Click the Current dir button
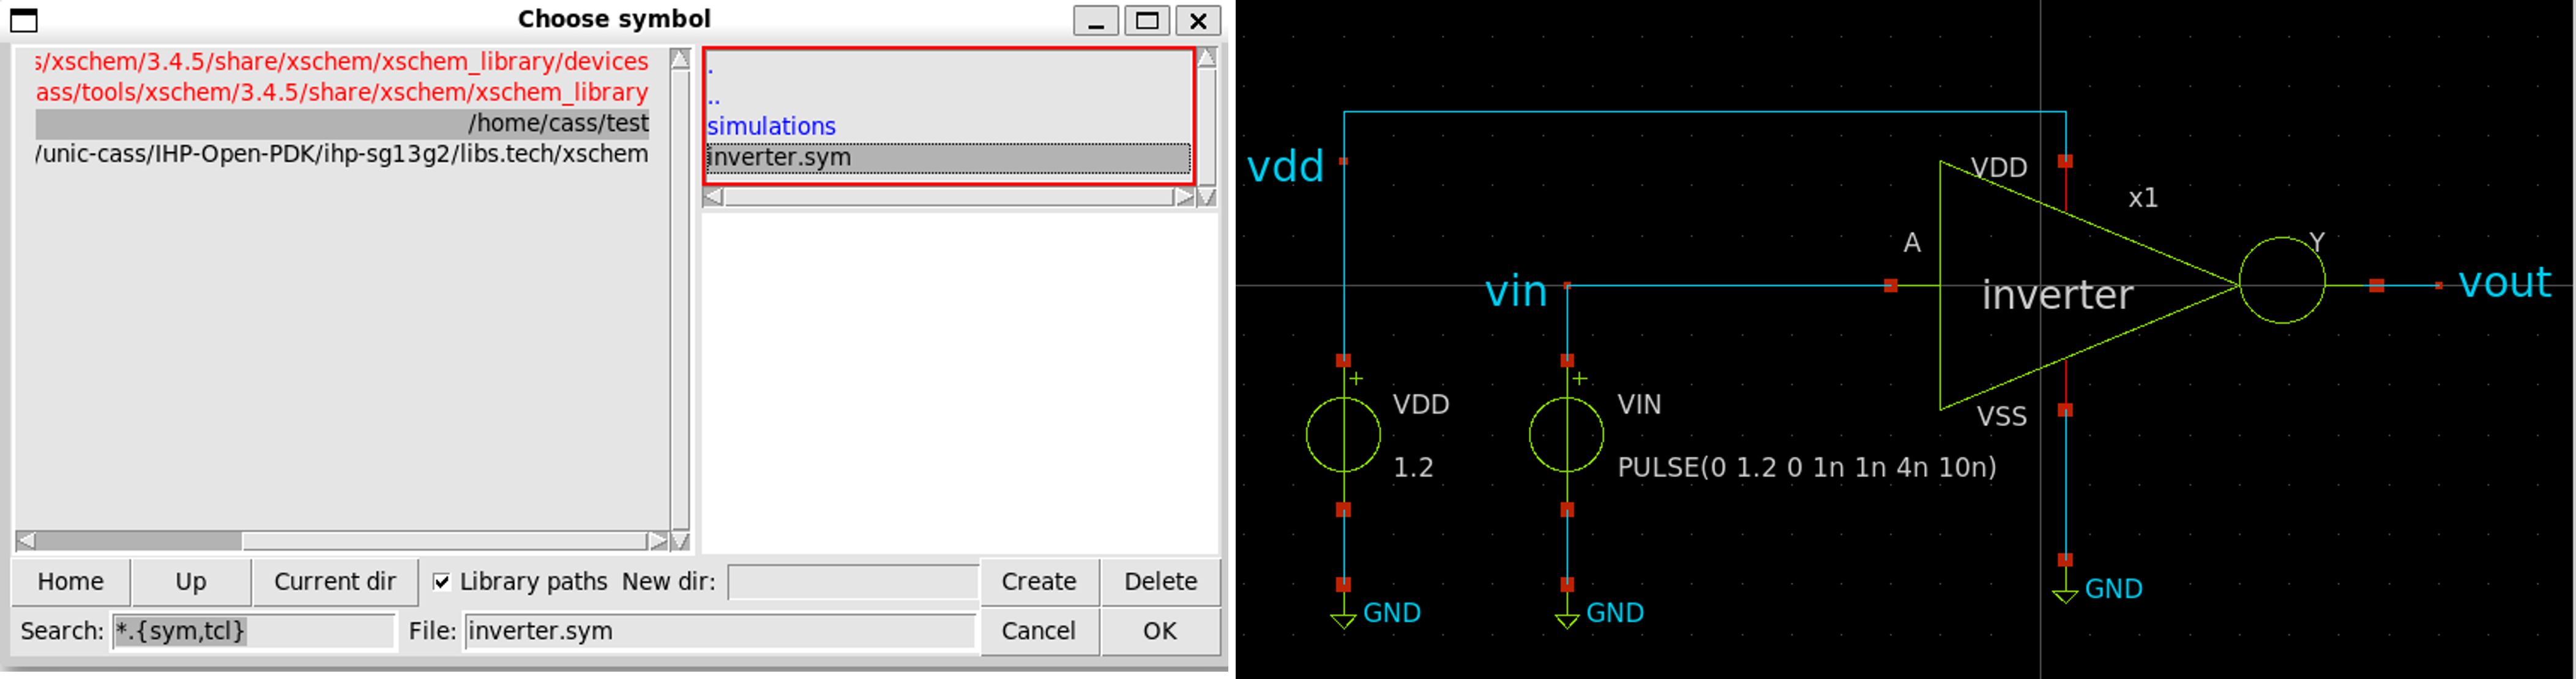Viewport: 2576px width, 679px height. coord(334,581)
